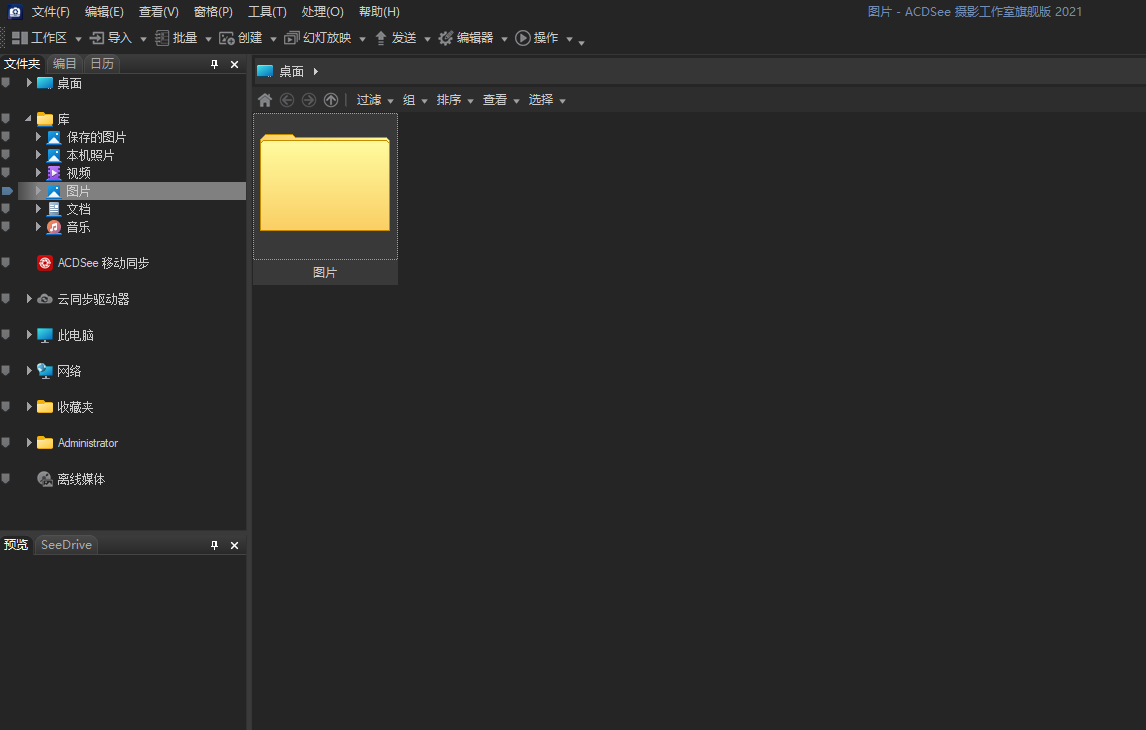Image resolution: width=1146 pixels, height=730 pixels.
Task: Select the 本机照片 library folder
Action: click(x=90, y=156)
